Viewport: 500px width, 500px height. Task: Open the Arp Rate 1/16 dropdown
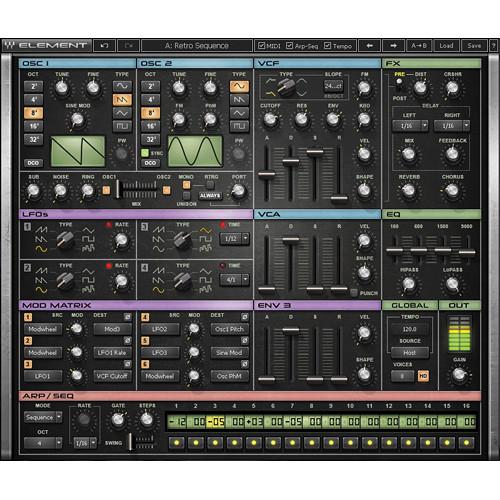[x=85, y=443]
